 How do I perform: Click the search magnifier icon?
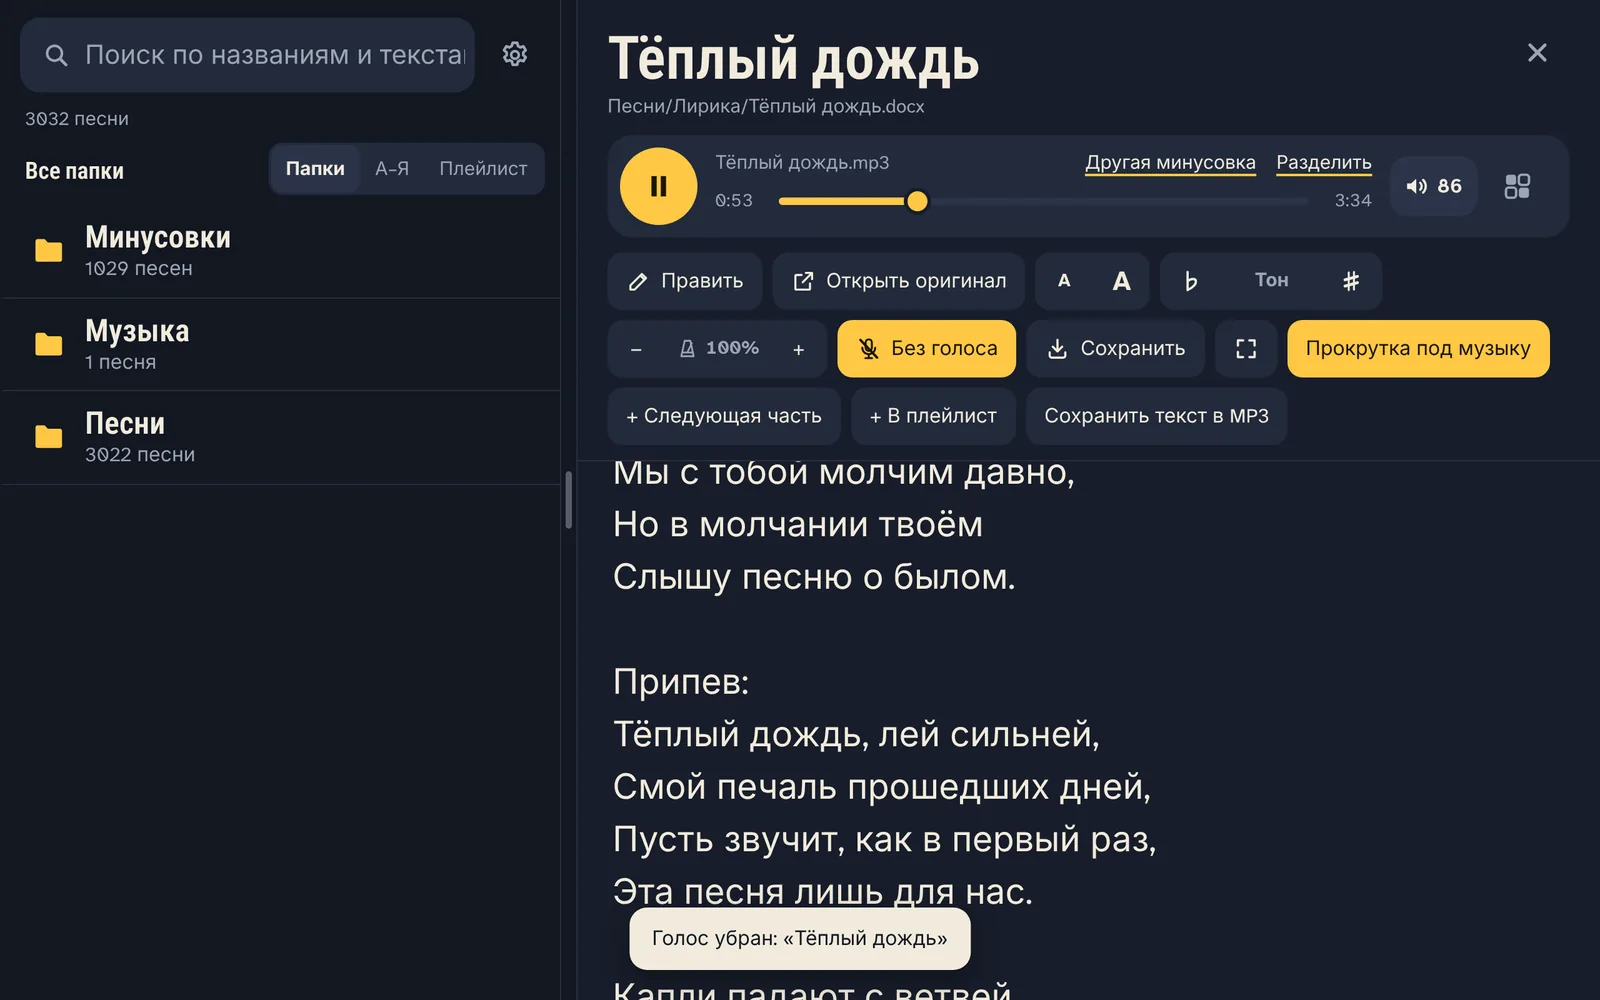57,55
